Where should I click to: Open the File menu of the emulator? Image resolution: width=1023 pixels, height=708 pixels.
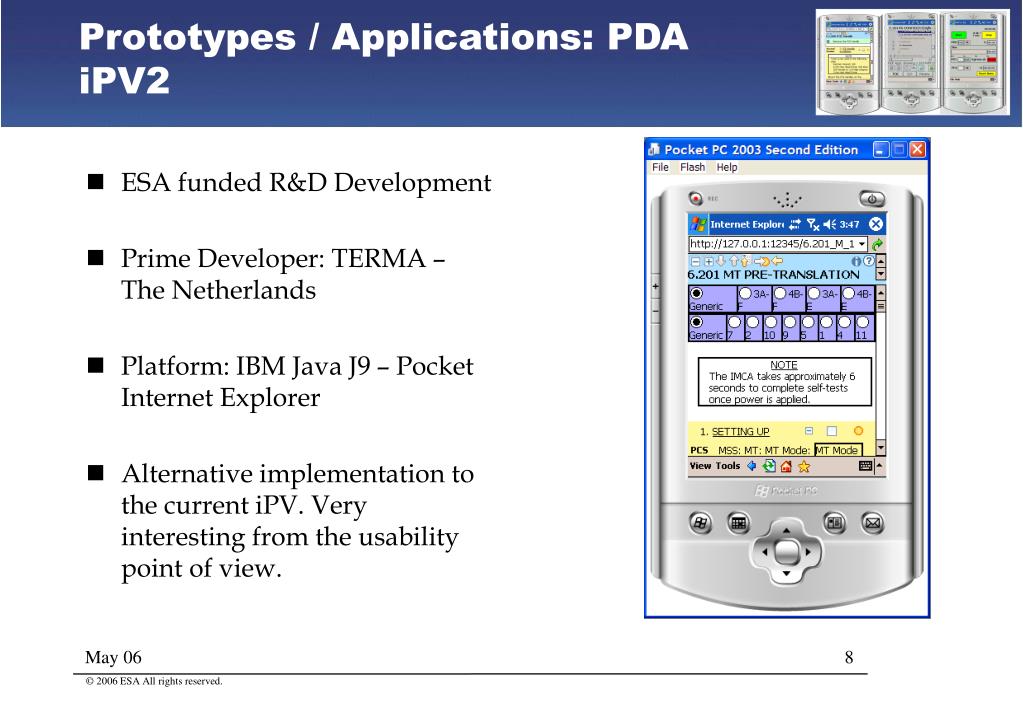point(660,167)
